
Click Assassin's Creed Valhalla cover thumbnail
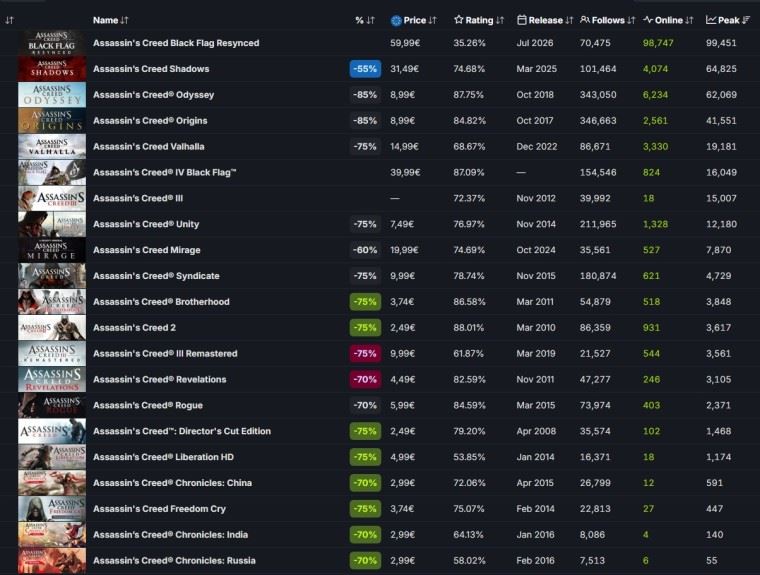coord(52,146)
